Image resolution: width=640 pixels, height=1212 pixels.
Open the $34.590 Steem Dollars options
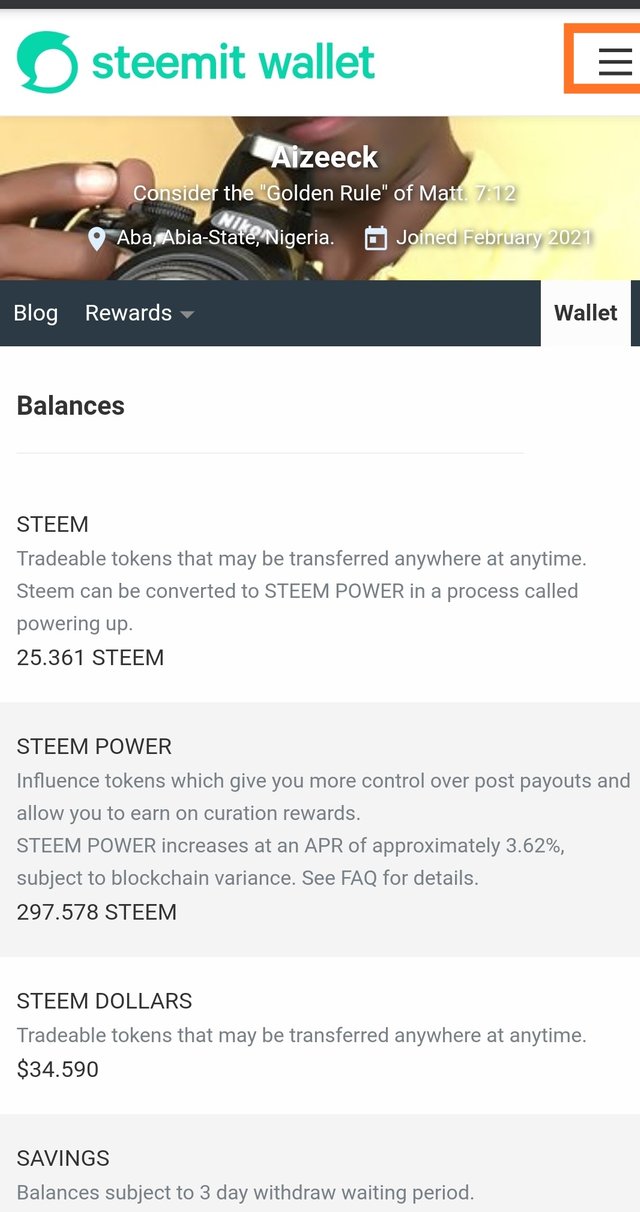(x=58, y=1069)
